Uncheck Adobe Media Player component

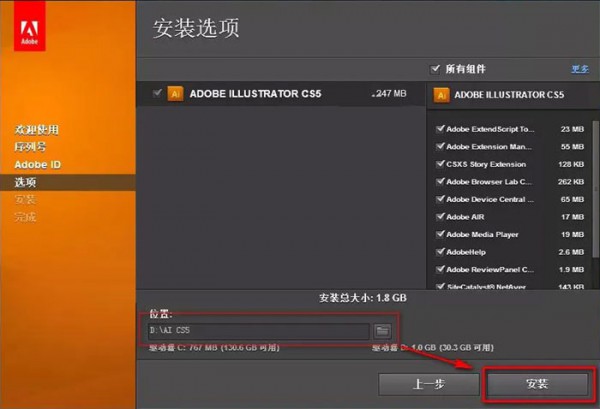(x=440, y=235)
